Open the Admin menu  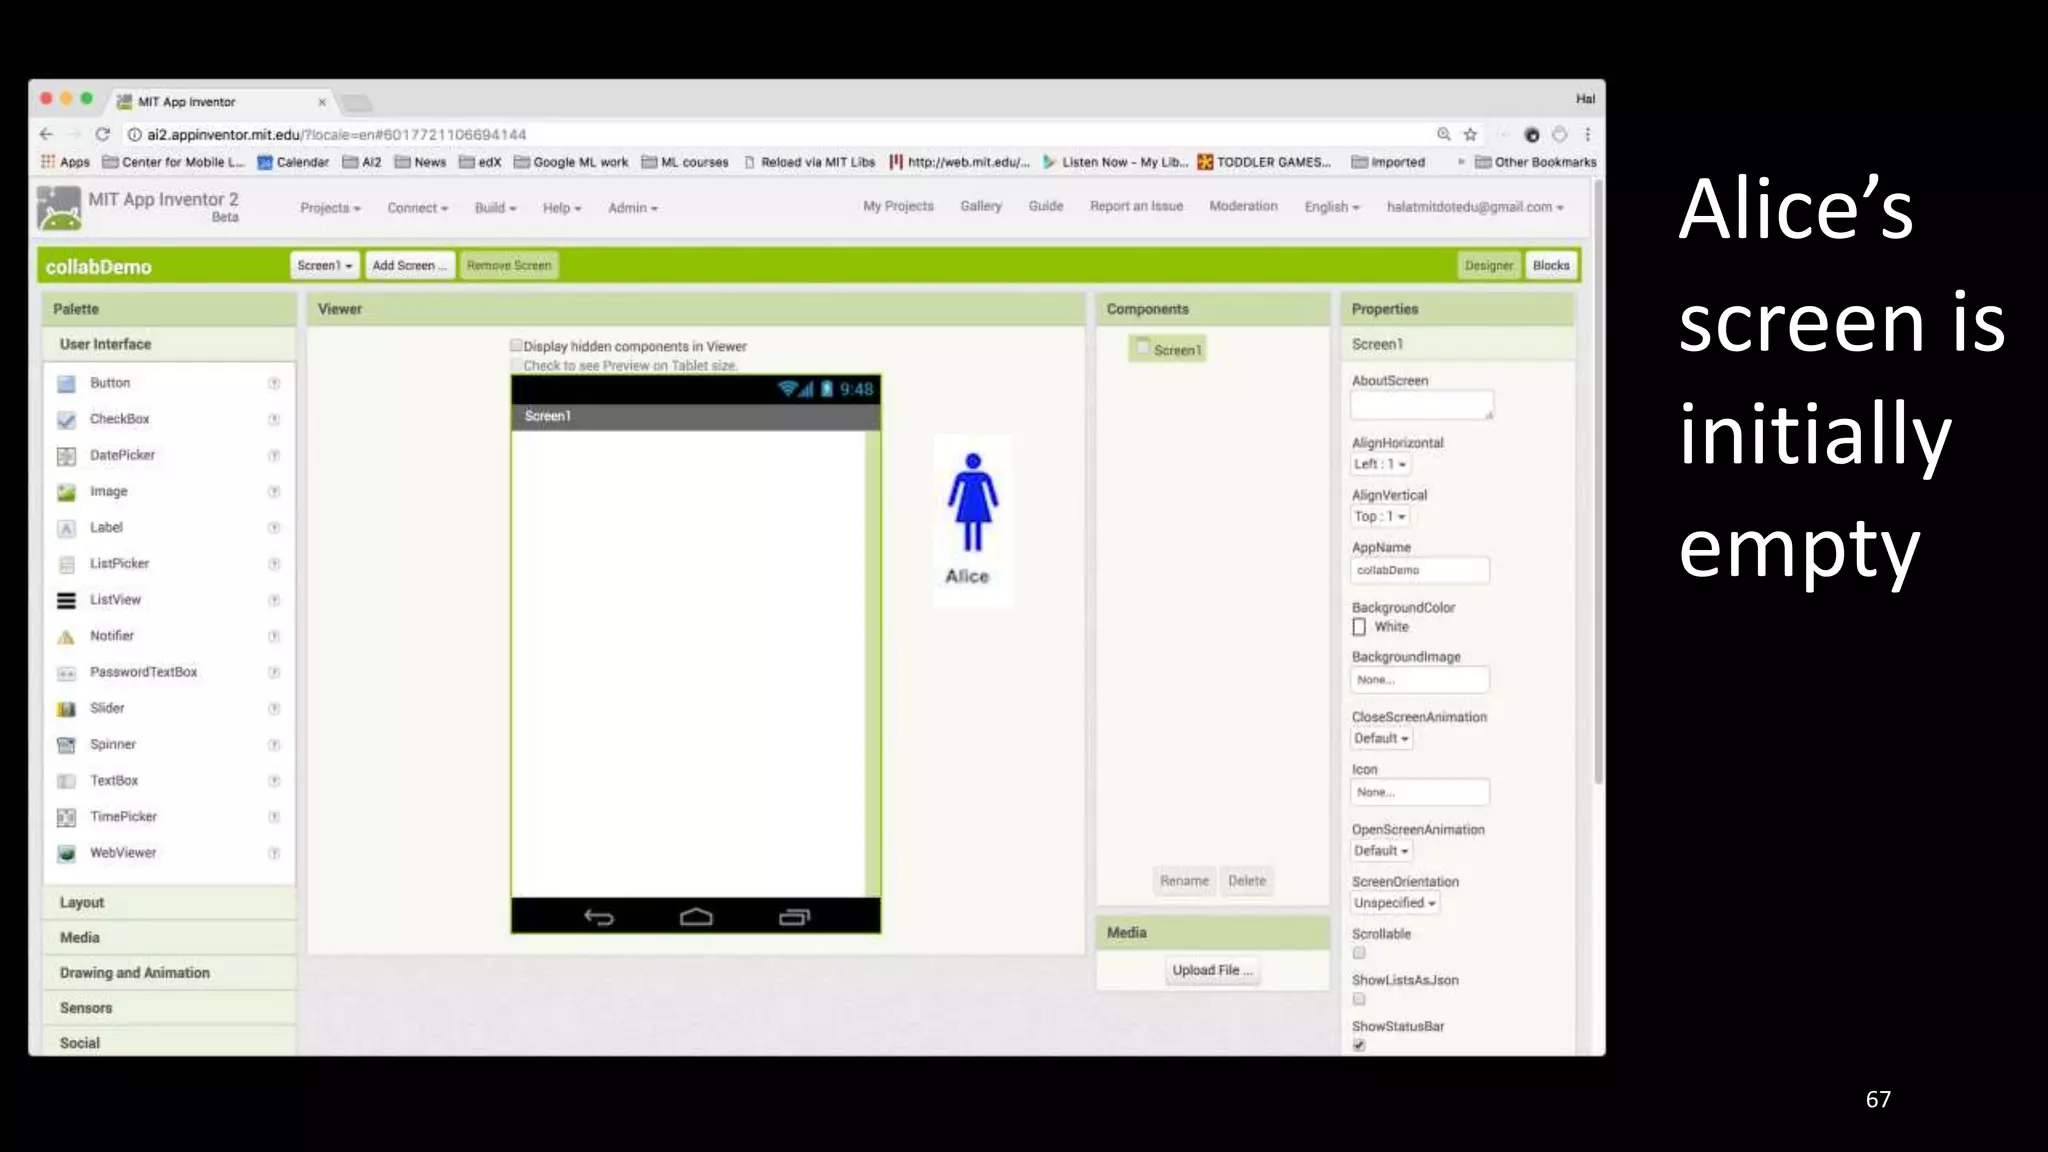633,208
